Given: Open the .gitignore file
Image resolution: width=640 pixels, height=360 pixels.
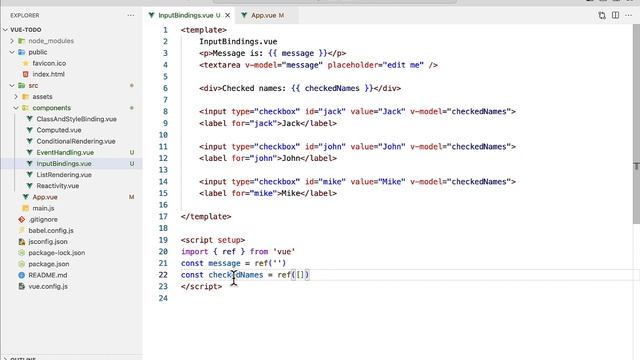Looking at the screenshot, I should coord(43,219).
